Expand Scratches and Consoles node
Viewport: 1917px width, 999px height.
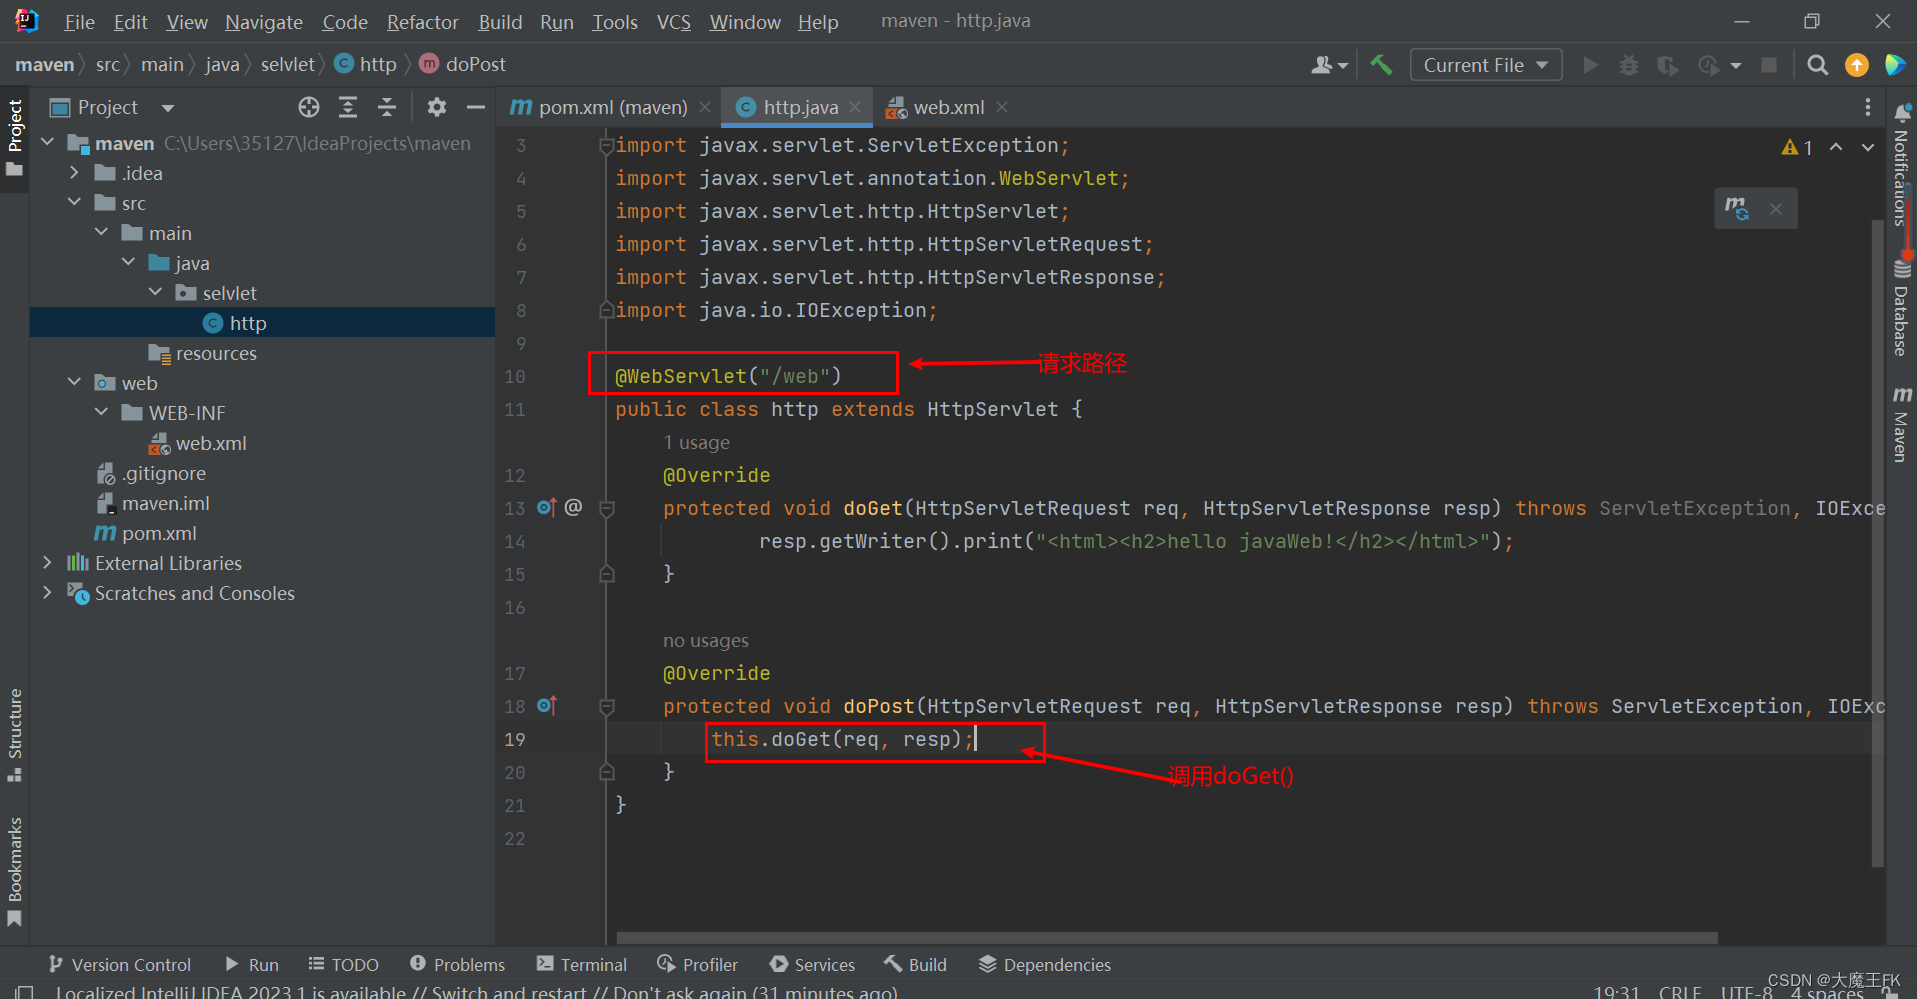[47, 593]
